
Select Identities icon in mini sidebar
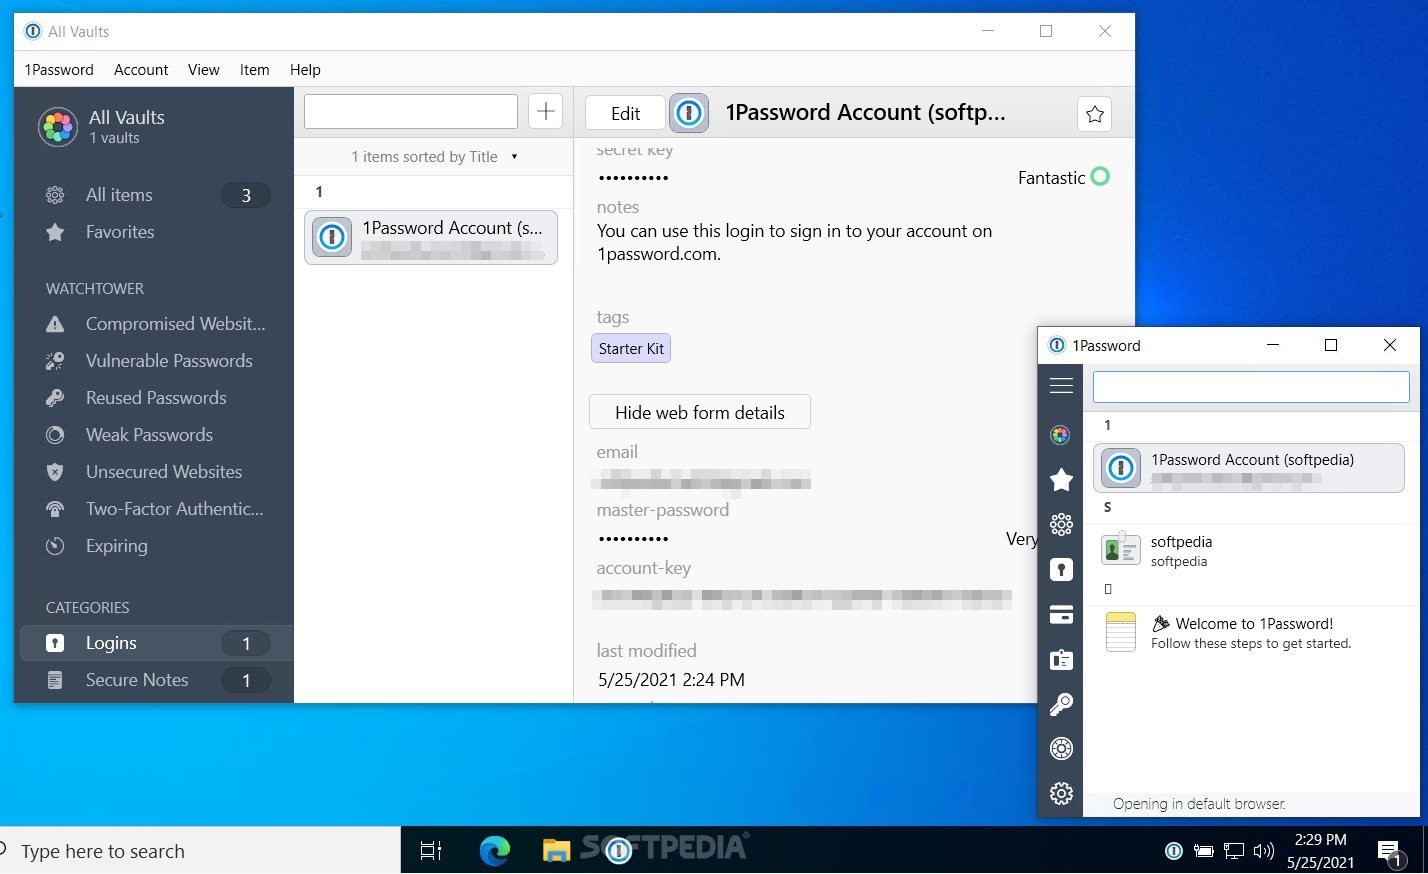(x=1061, y=660)
